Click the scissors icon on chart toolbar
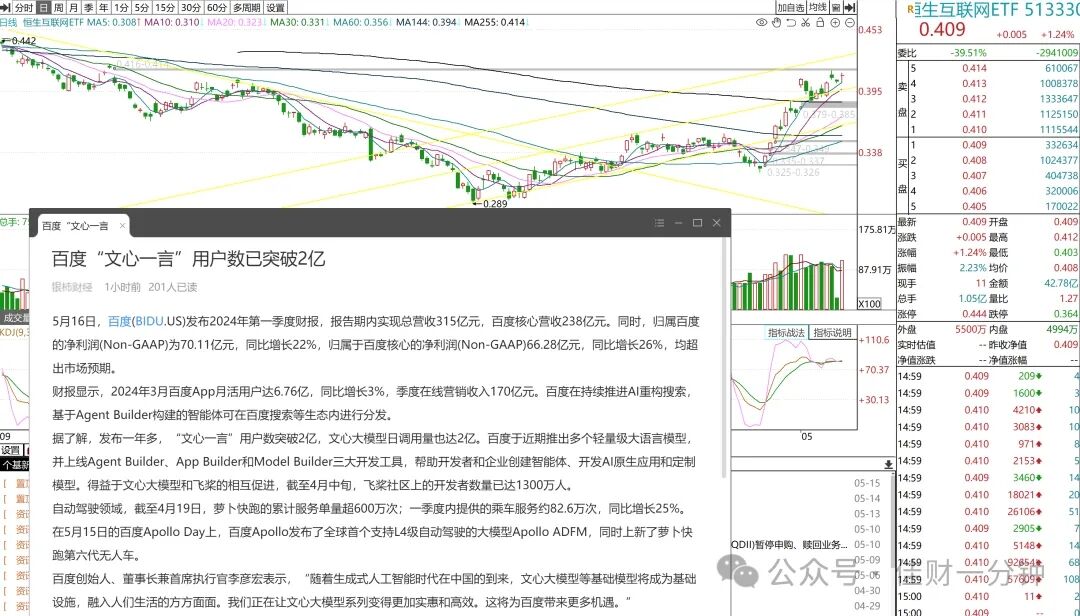Image resolution: width=1080 pixels, height=616 pixels. pyautogui.click(x=805, y=23)
